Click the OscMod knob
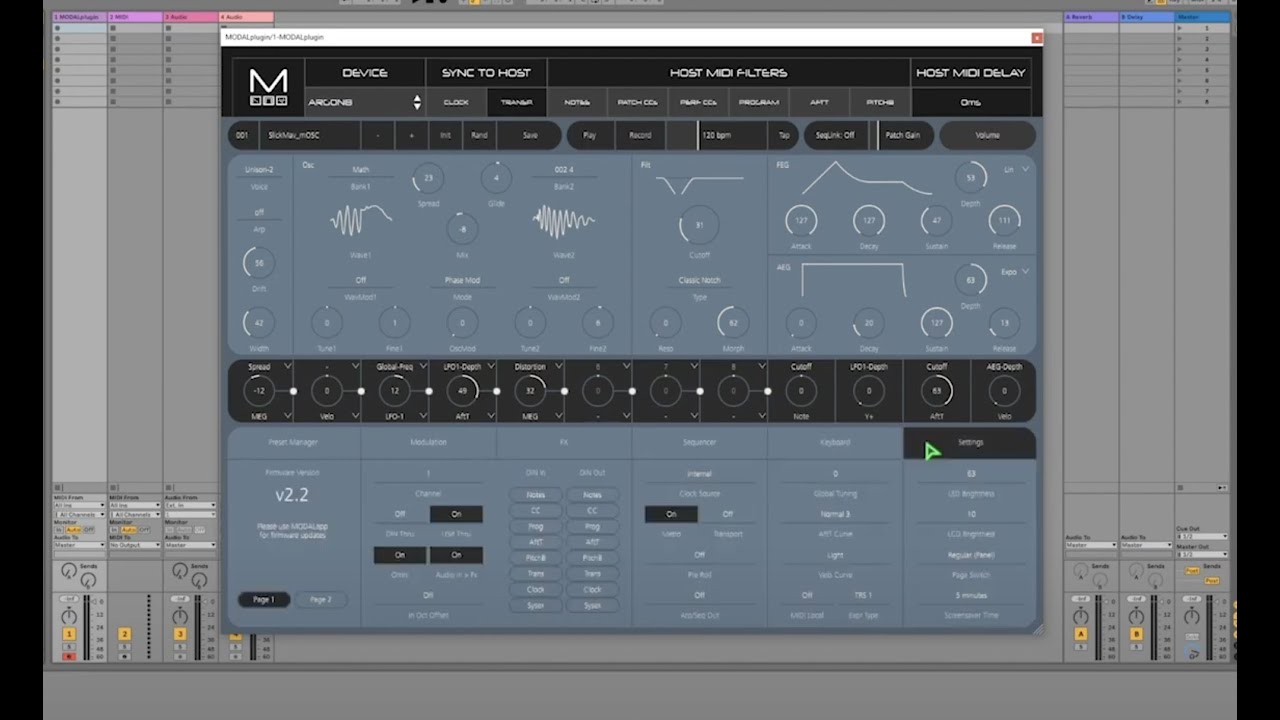This screenshot has width=1280, height=720. coord(462,323)
